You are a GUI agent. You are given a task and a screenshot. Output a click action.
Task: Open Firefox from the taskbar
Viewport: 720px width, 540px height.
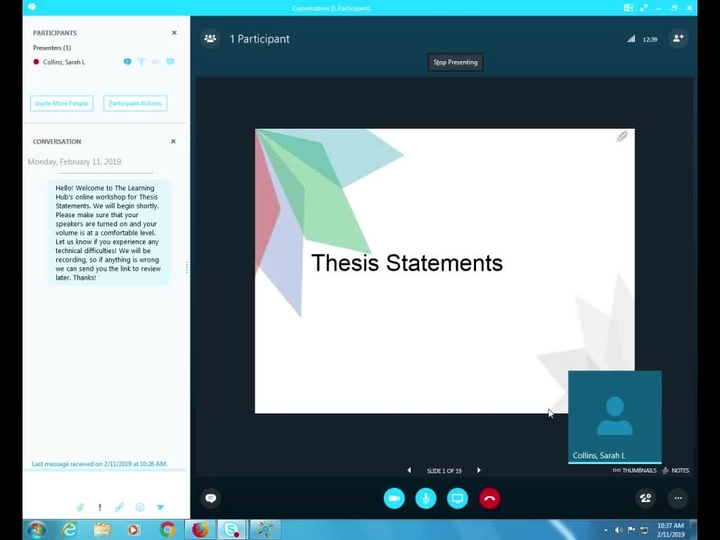[199, 529]
